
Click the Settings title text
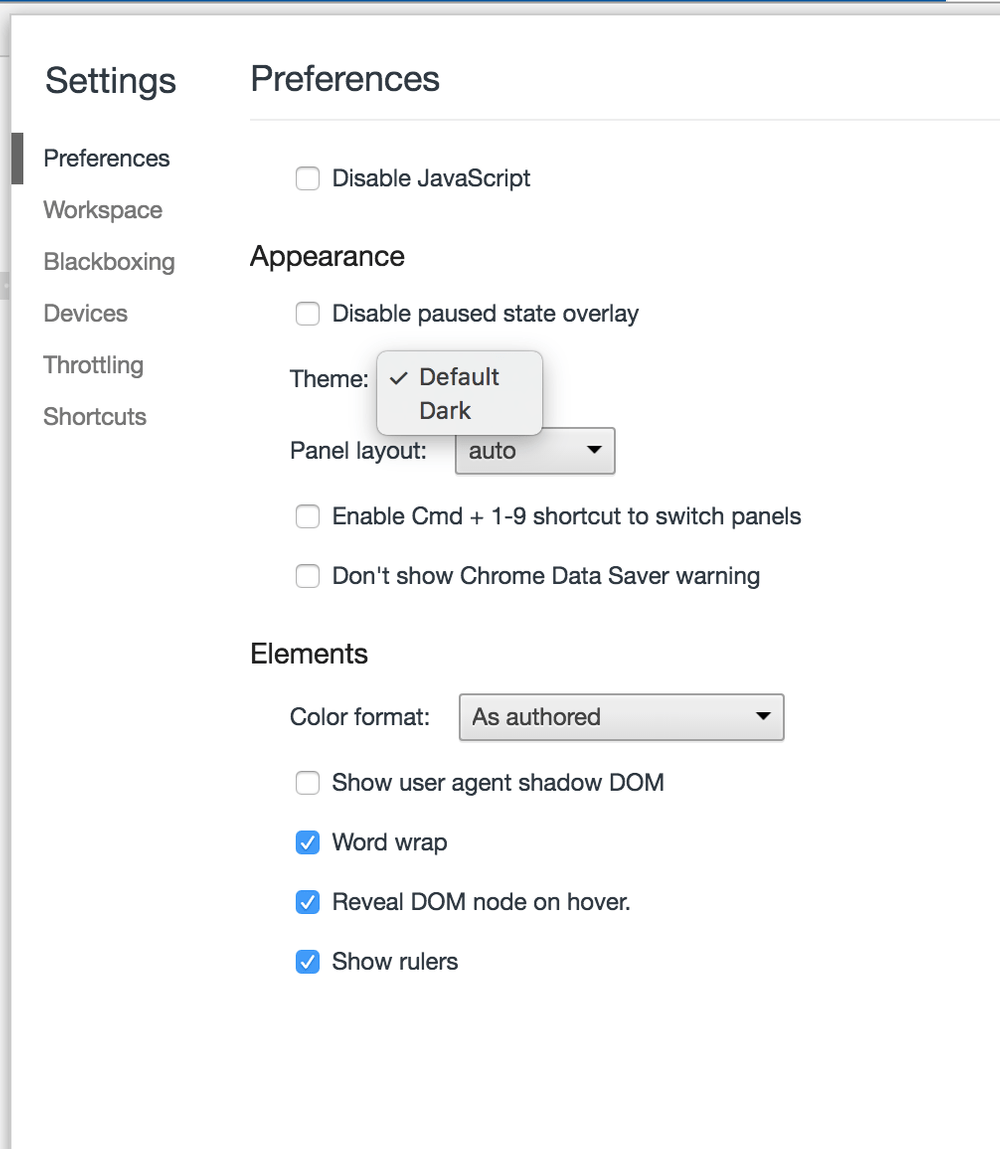click(111, 81)
